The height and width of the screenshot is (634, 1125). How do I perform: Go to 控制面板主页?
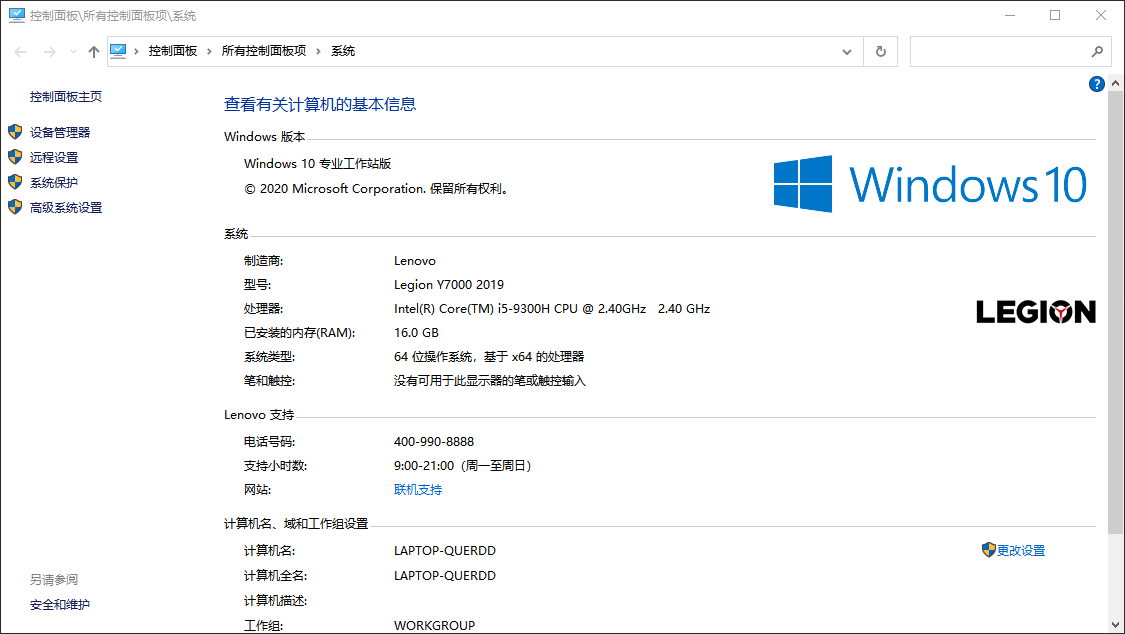click(66, 97)
